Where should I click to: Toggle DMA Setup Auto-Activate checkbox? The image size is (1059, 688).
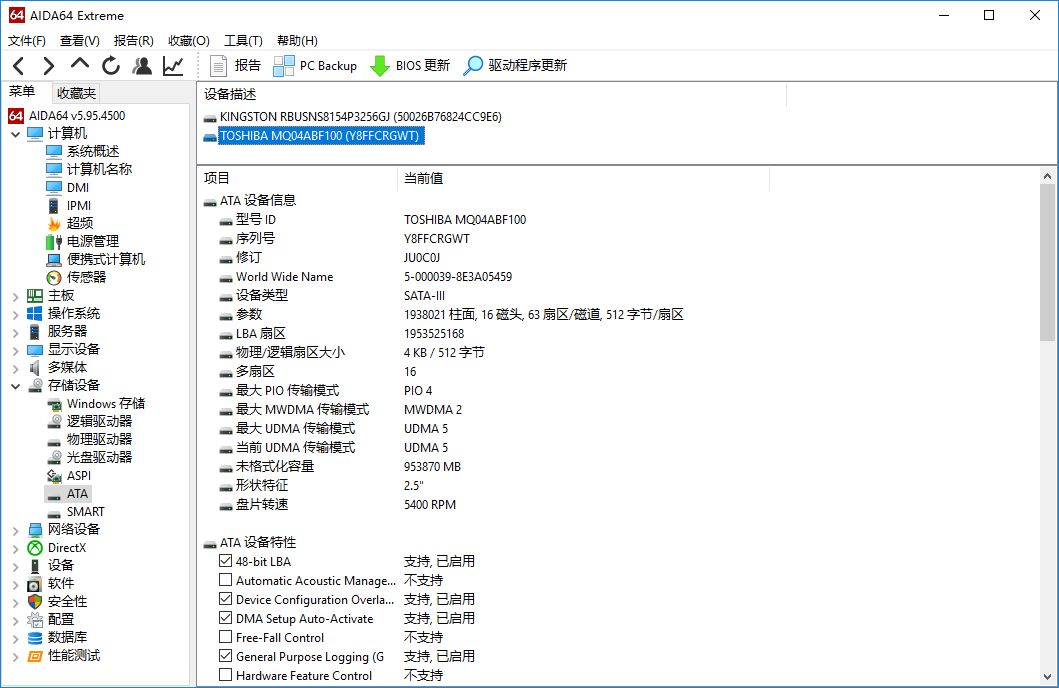point(226,617)
